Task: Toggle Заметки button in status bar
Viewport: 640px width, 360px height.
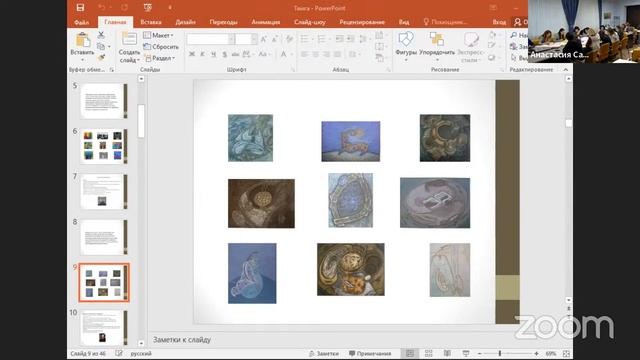Action: coord(324,353)
